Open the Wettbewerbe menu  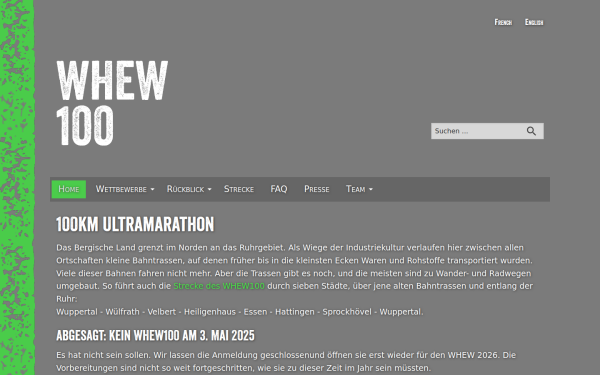(x=121, y=189)
